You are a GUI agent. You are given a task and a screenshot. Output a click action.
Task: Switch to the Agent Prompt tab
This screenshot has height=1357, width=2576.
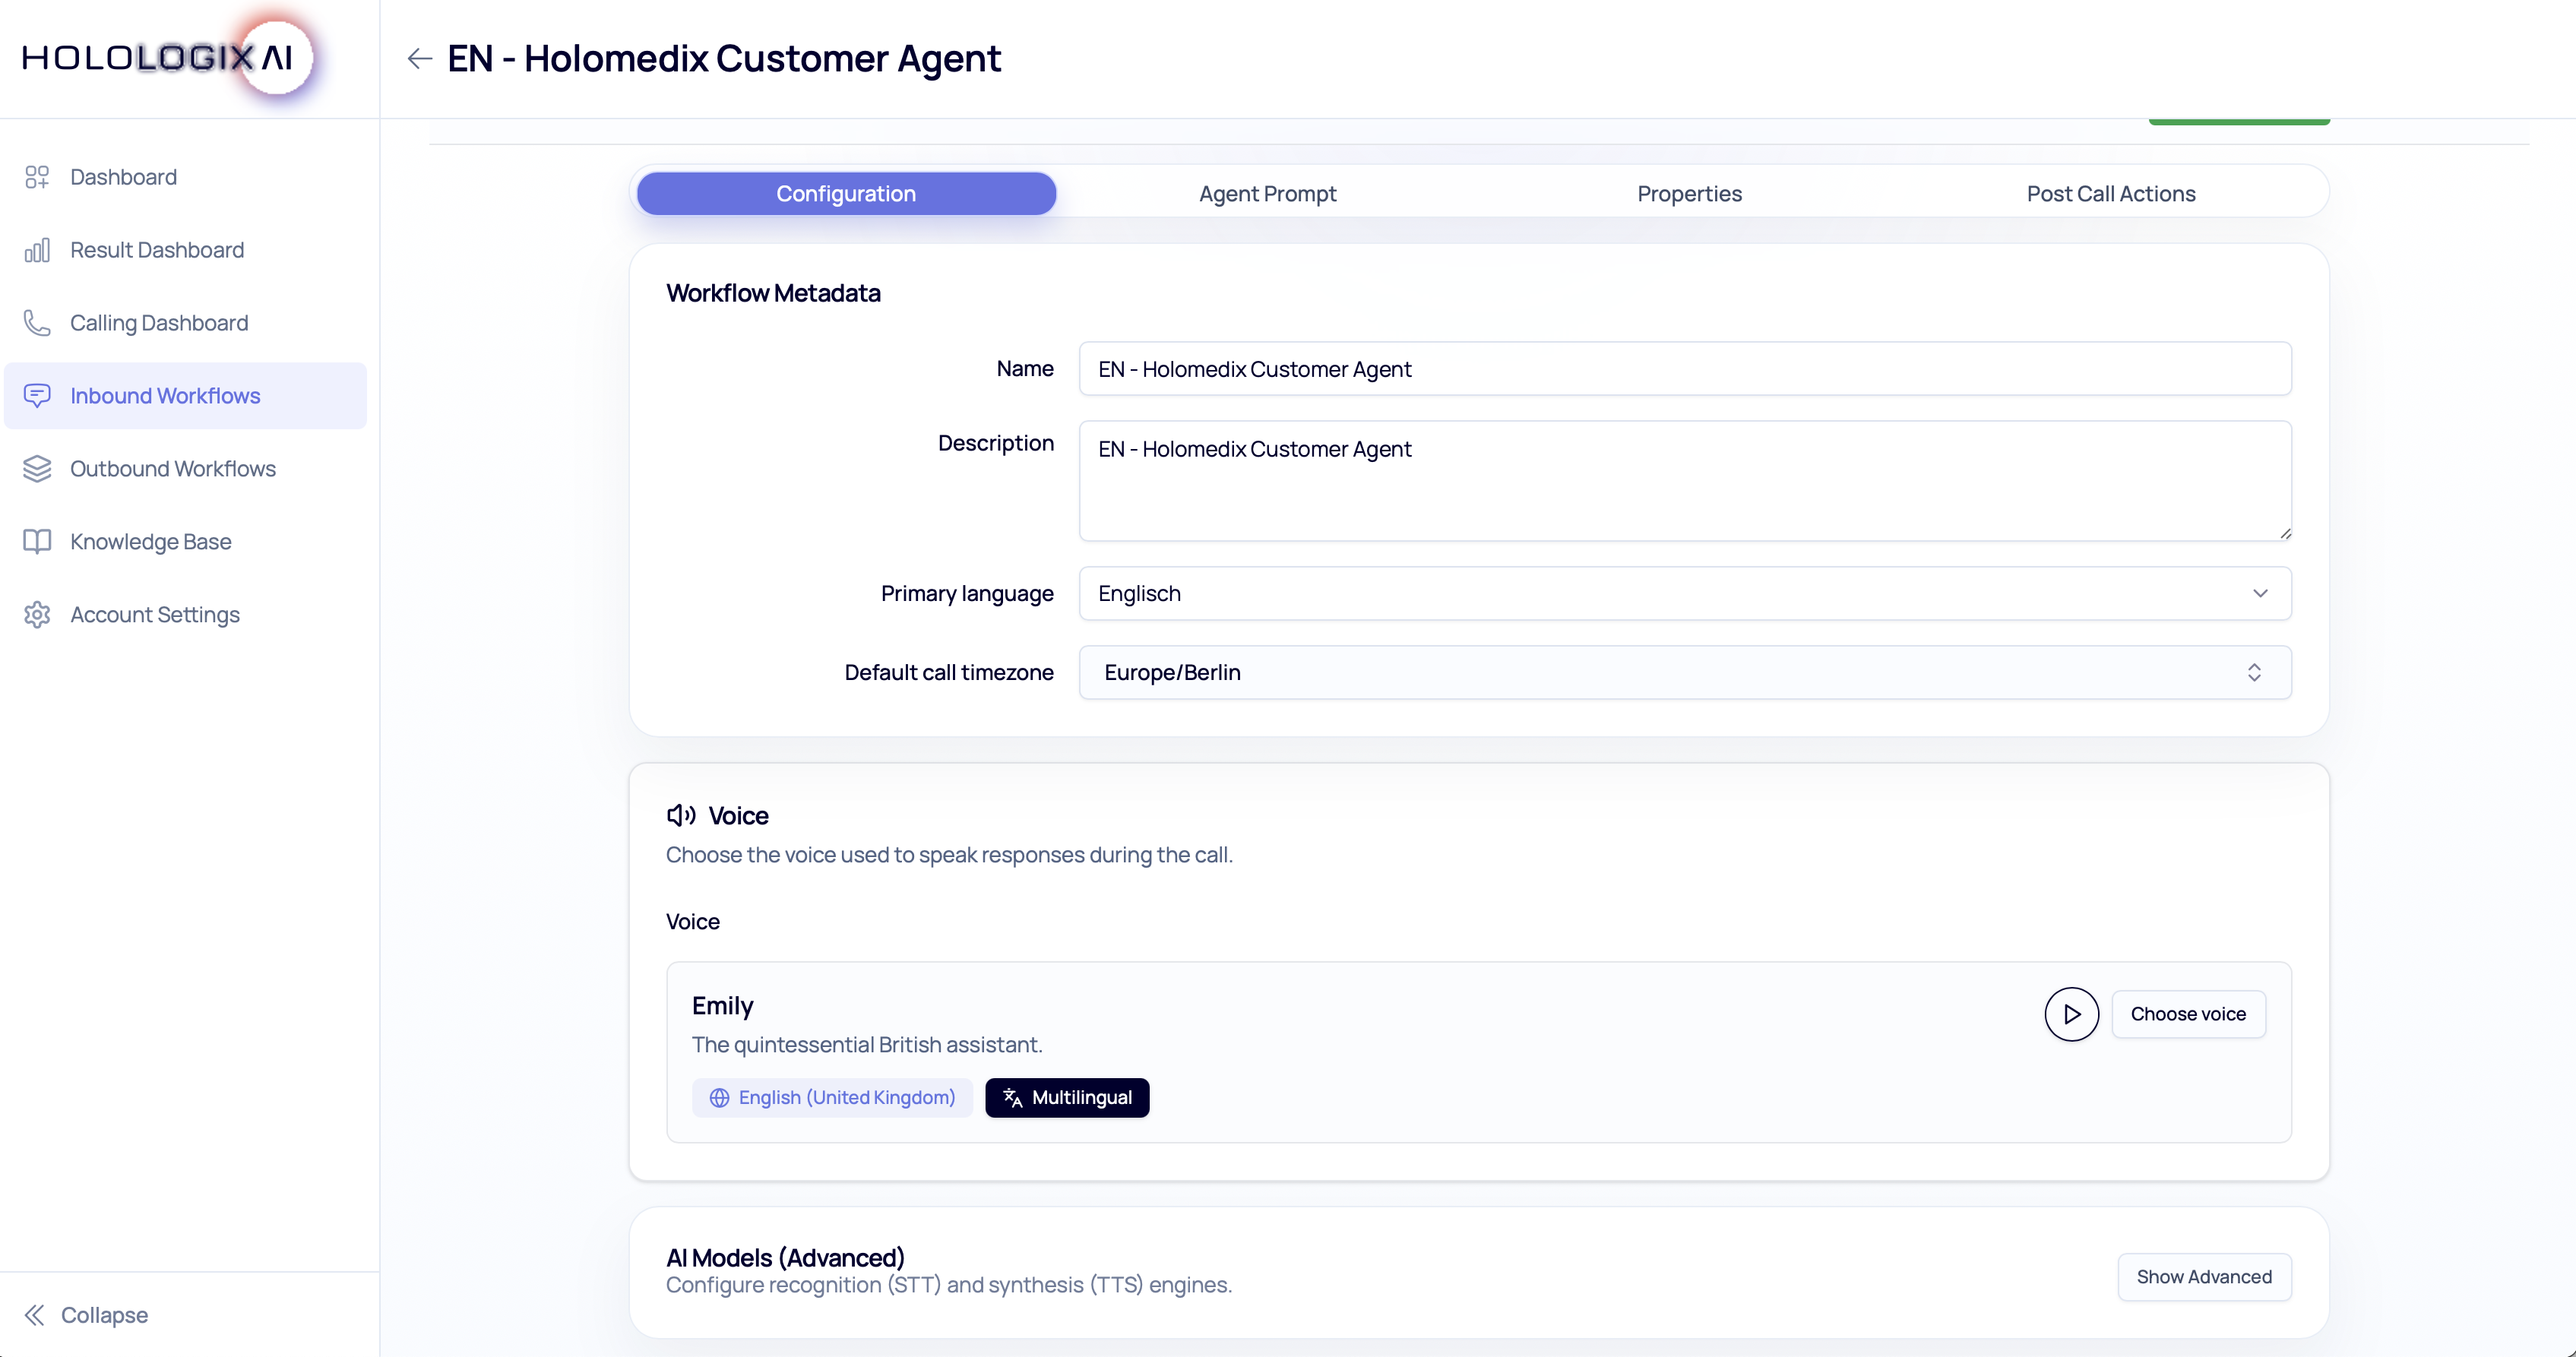point(1267,194)
